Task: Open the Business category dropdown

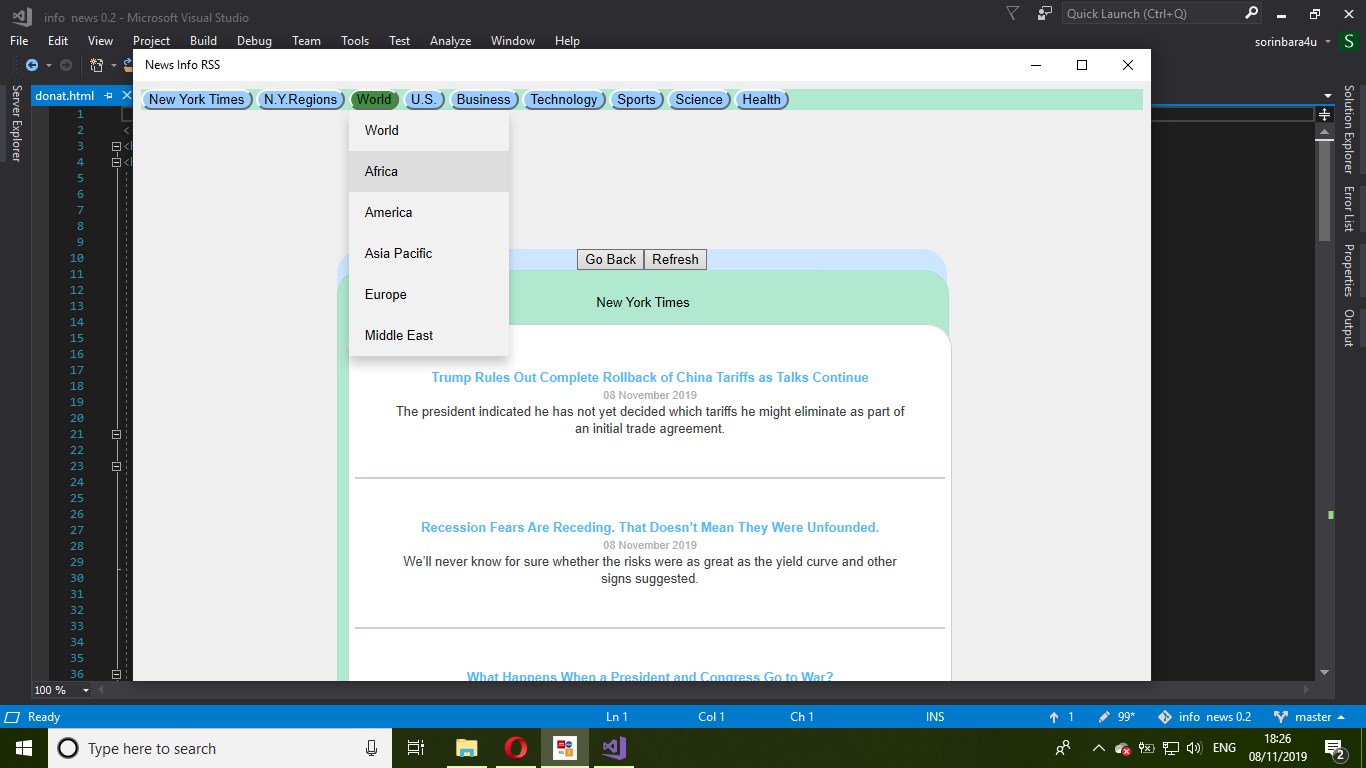Action: [x=484, y=99]
